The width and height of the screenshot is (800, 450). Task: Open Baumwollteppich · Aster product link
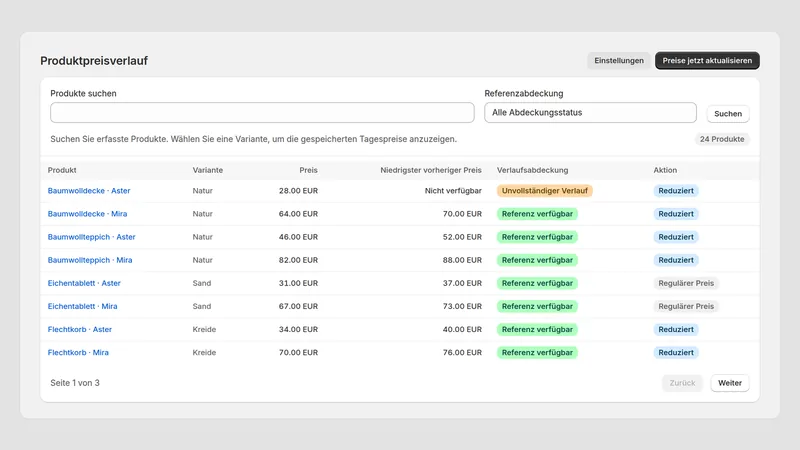91,237
